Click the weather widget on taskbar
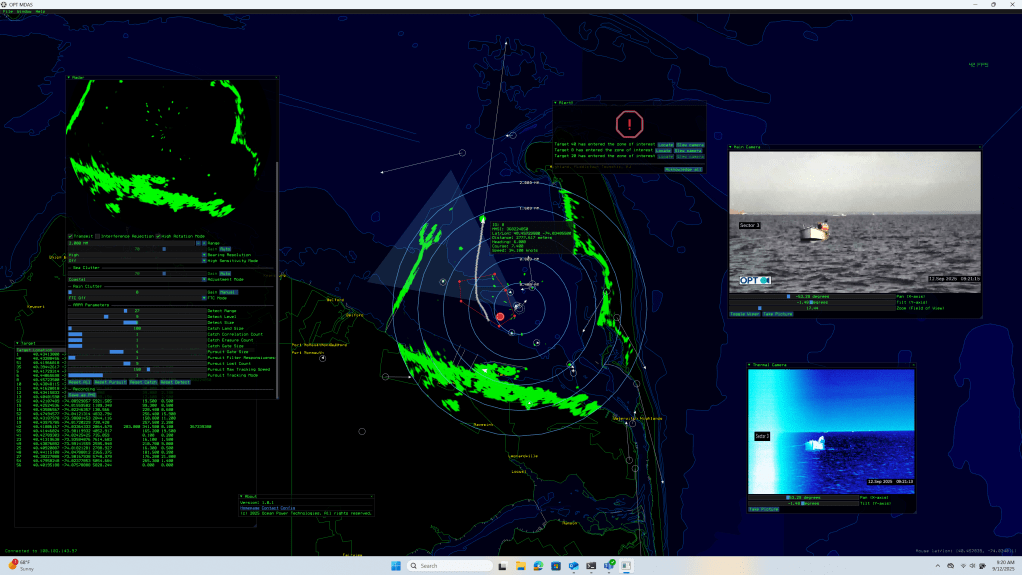 pos(20,565)
